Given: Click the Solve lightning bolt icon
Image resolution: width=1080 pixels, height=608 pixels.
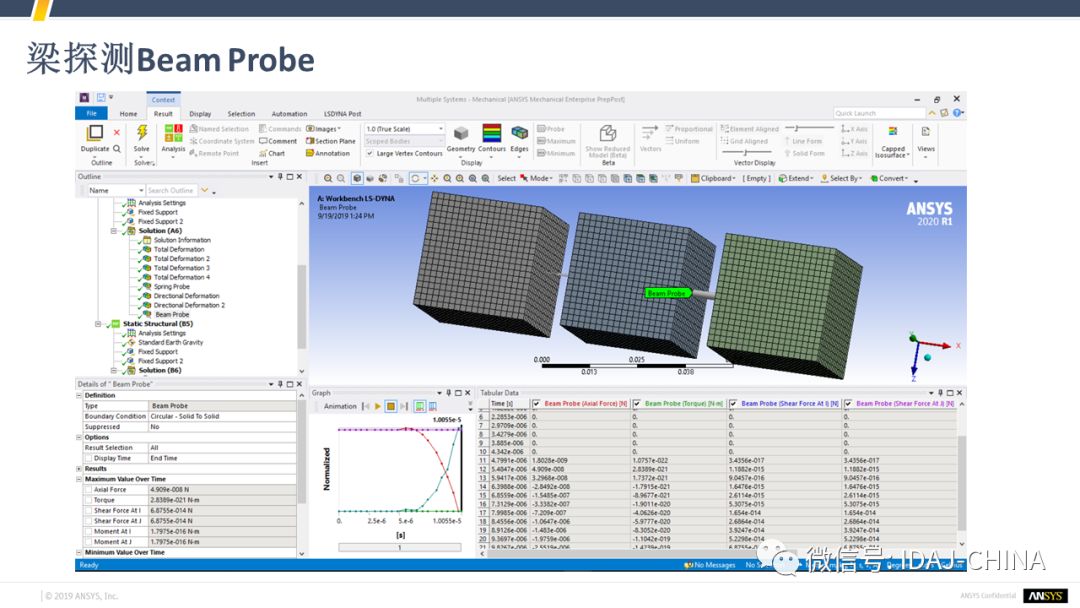Looking at the screenshot, I should pos(142,133).
